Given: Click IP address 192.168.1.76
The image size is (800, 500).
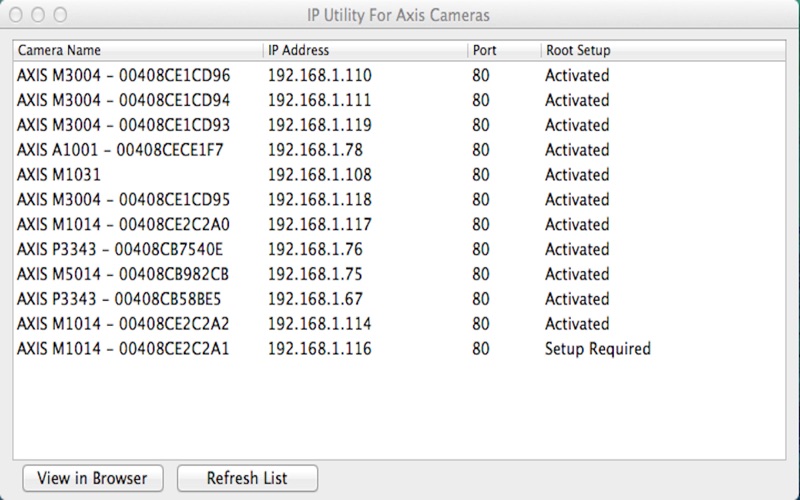Looking at the screenshot, I should pyautogui.click(x=315, y=249).
